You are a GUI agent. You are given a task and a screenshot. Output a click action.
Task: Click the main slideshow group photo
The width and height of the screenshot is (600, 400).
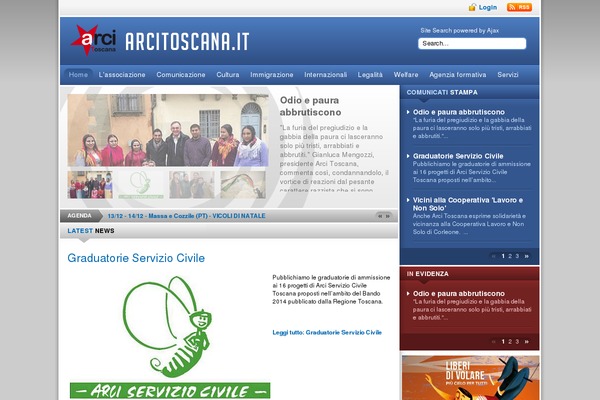(168, 130)
